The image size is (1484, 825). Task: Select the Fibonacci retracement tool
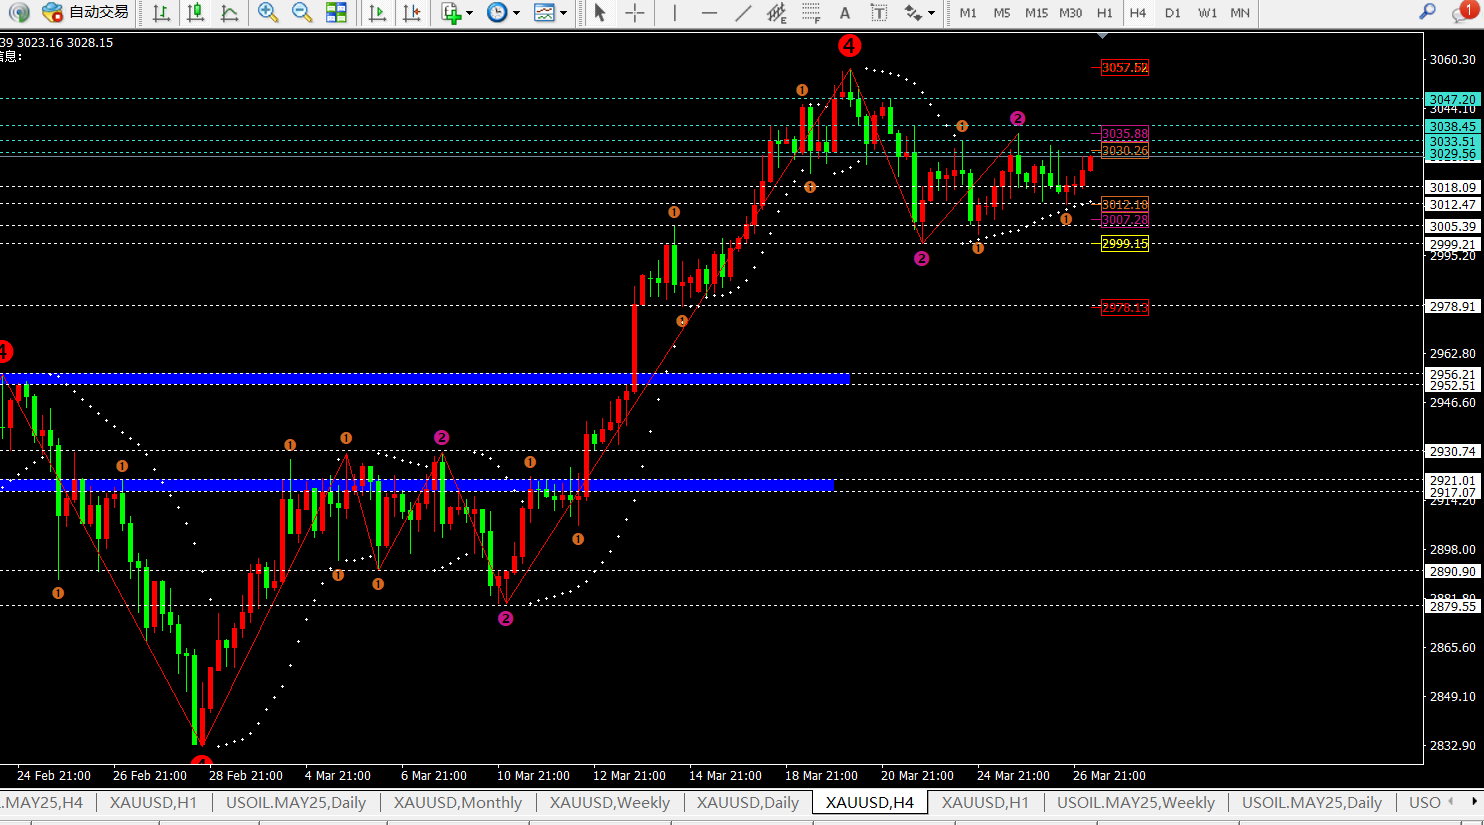[x=811, y=13]
